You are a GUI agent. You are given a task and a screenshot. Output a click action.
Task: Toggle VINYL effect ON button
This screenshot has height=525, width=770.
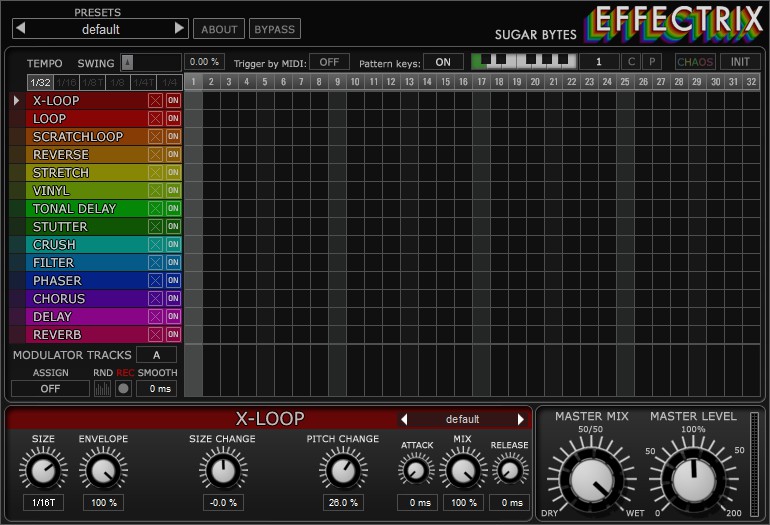[173, 191]
